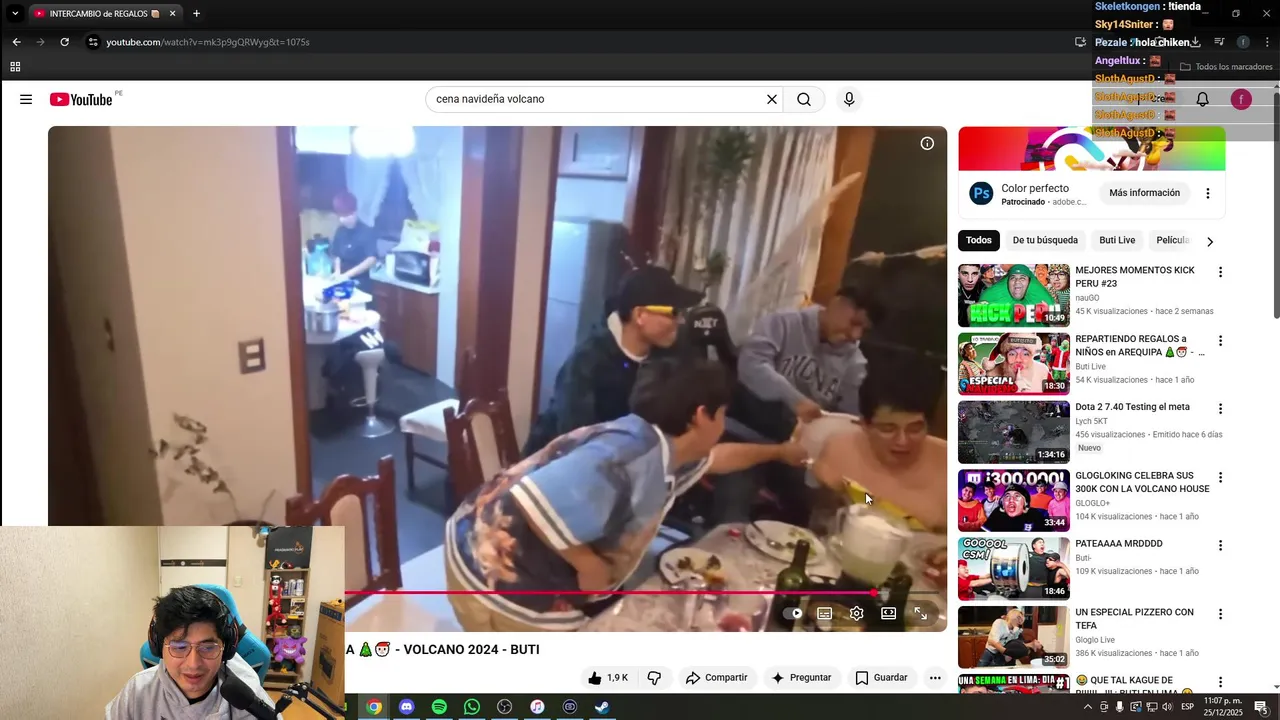The image size is (1280, 720).
Task: Open options for GLOGLOKING CELEBRA video
Action: pyautogui.click(x=1220, y=477)
